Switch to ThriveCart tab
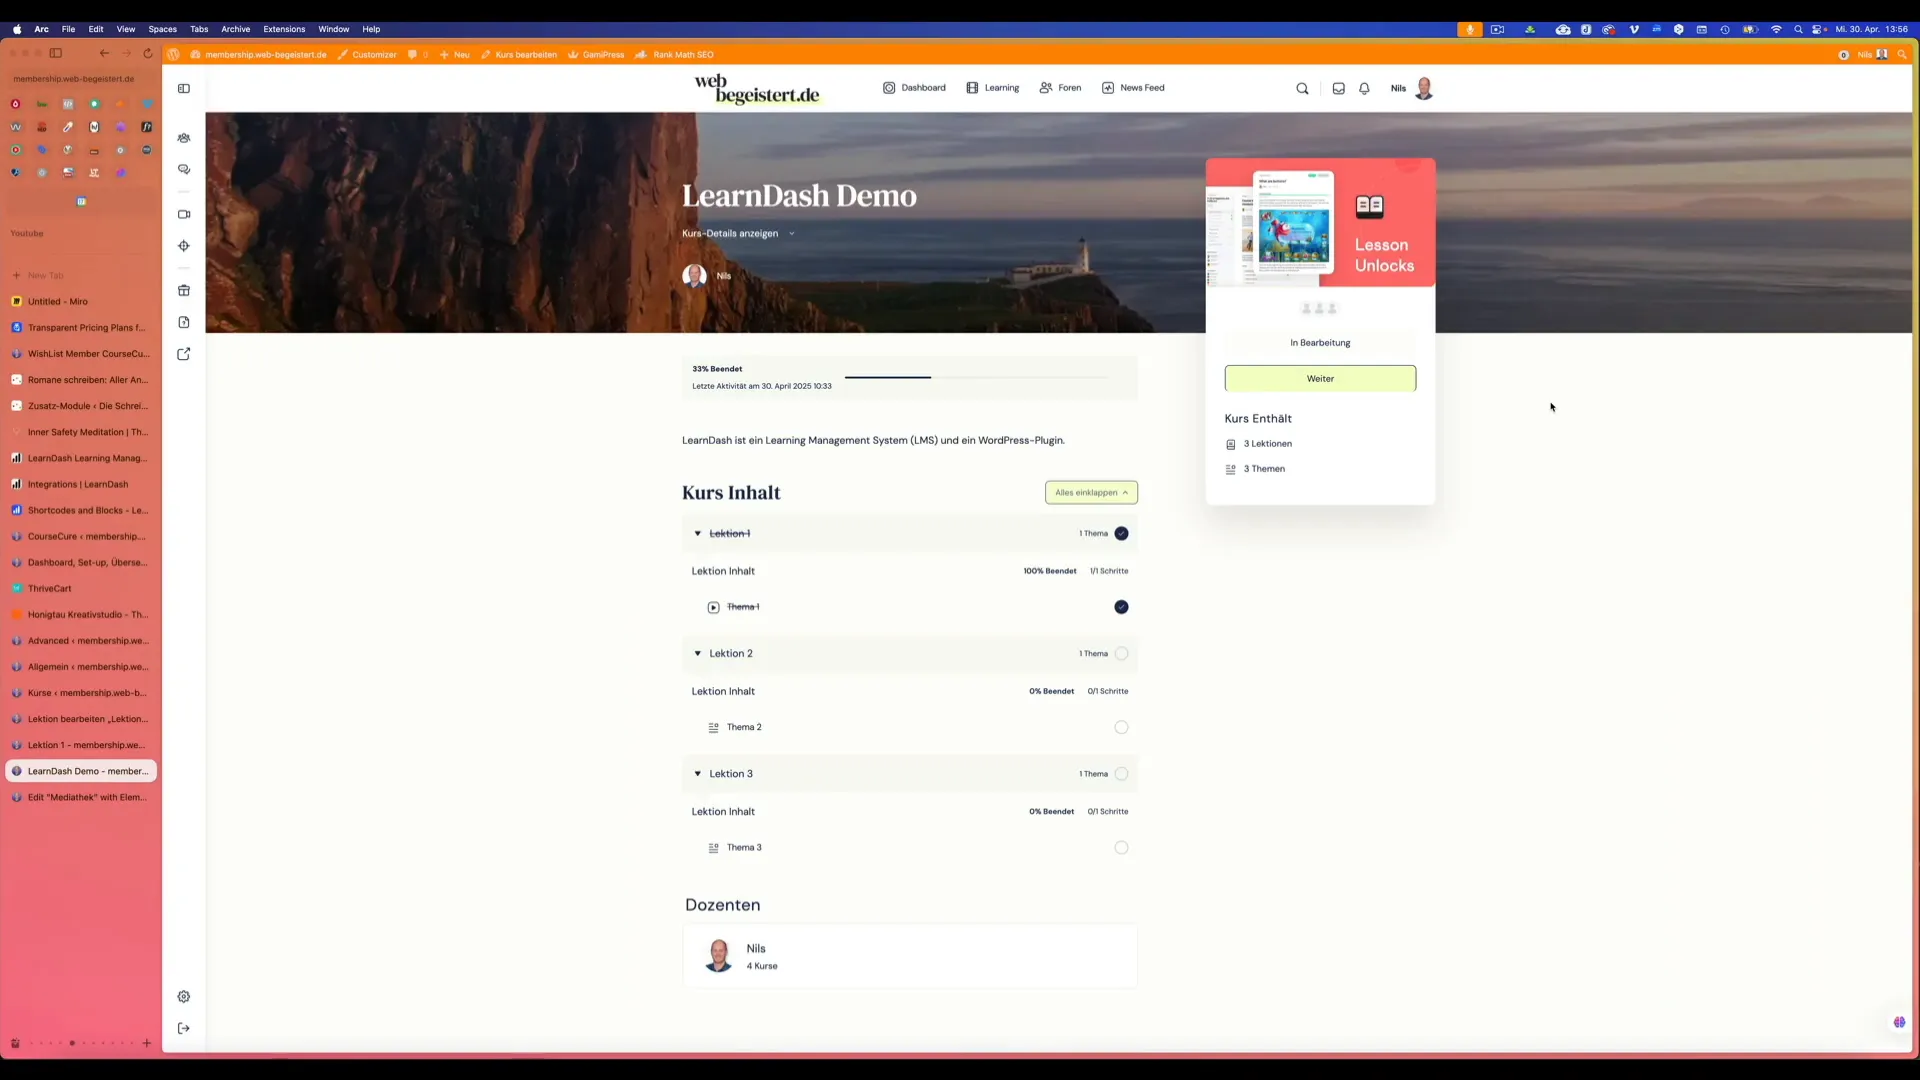The image size is (1920, 1080). [x=81, y=588]
